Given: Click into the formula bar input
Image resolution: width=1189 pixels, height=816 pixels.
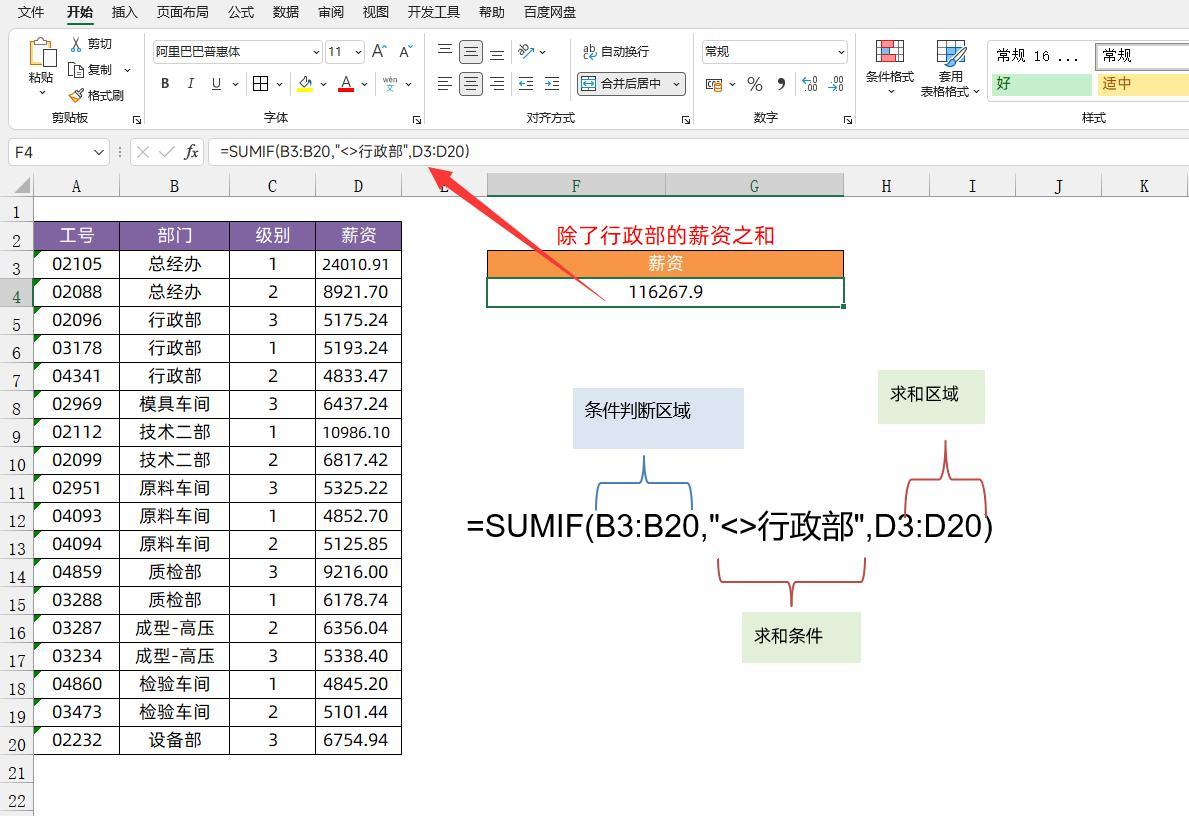Looking at the screenshot, I should (x=698, y=152).
